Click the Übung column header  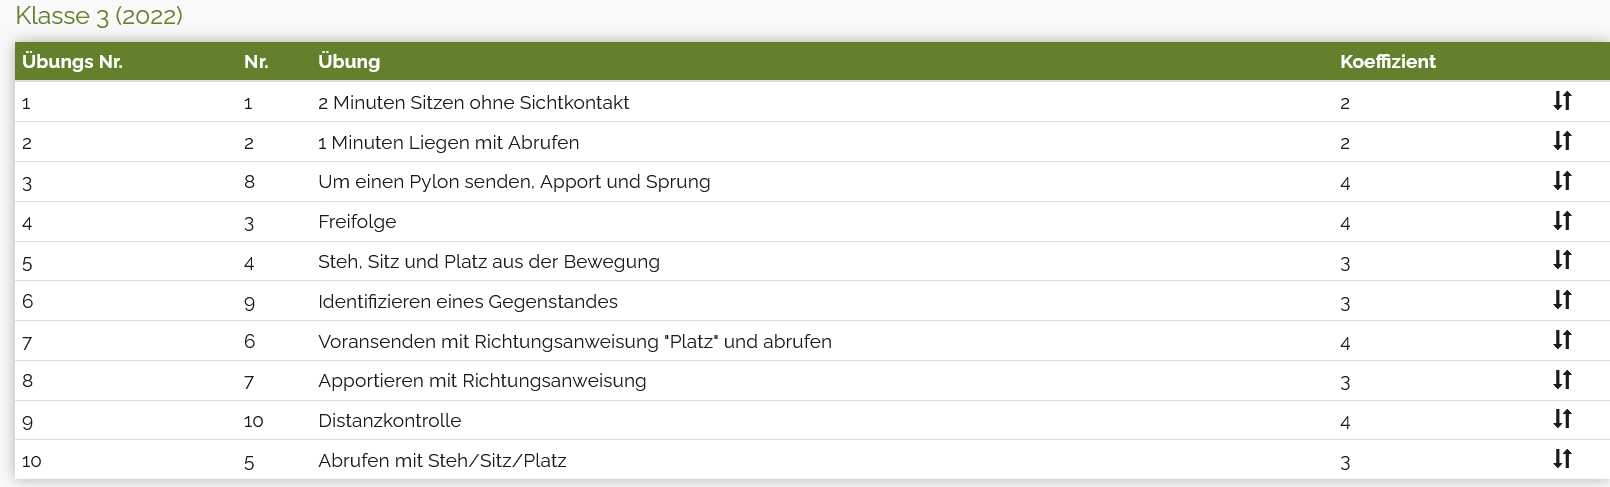tap(349, 61)
